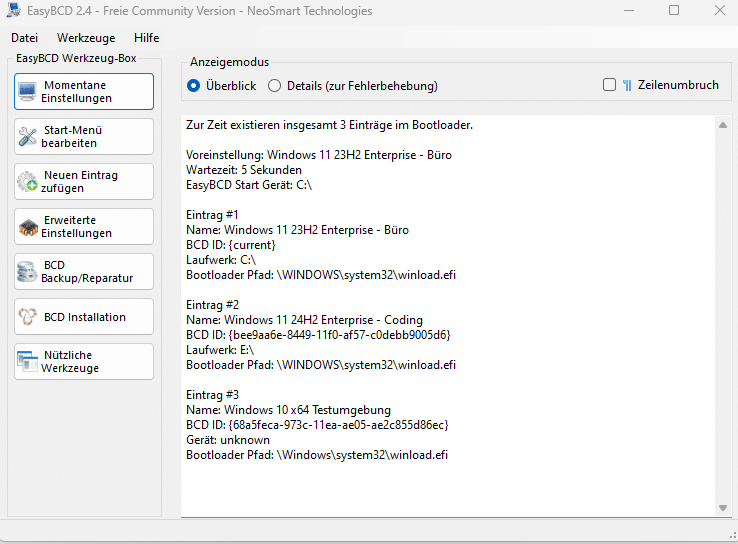Click 'Name: Windows 11 23H2 Enterprise - Büro' line
Screen dimensions: 738x544
(x=297, y=230)
